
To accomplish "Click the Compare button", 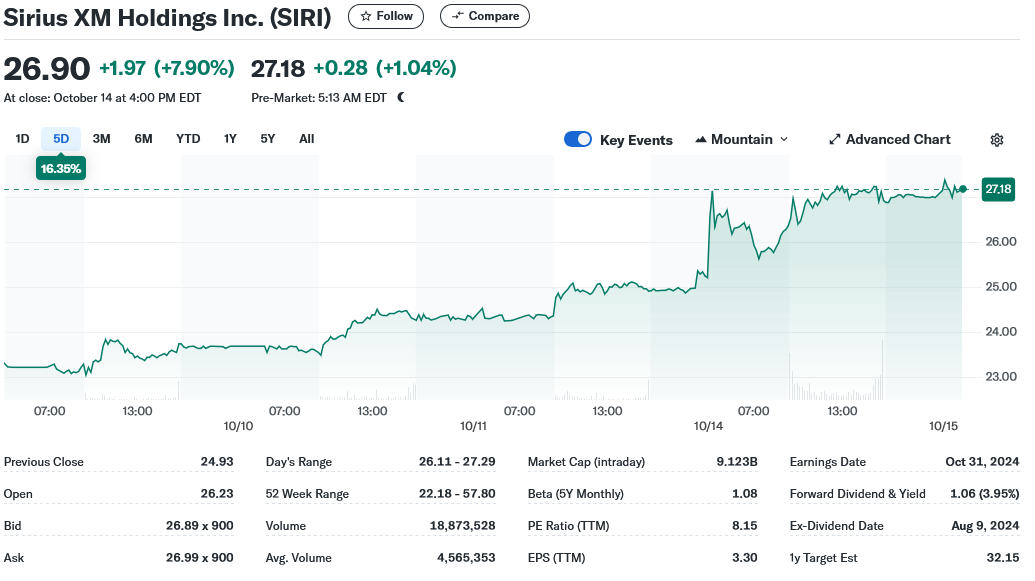I will coord(484,17).
